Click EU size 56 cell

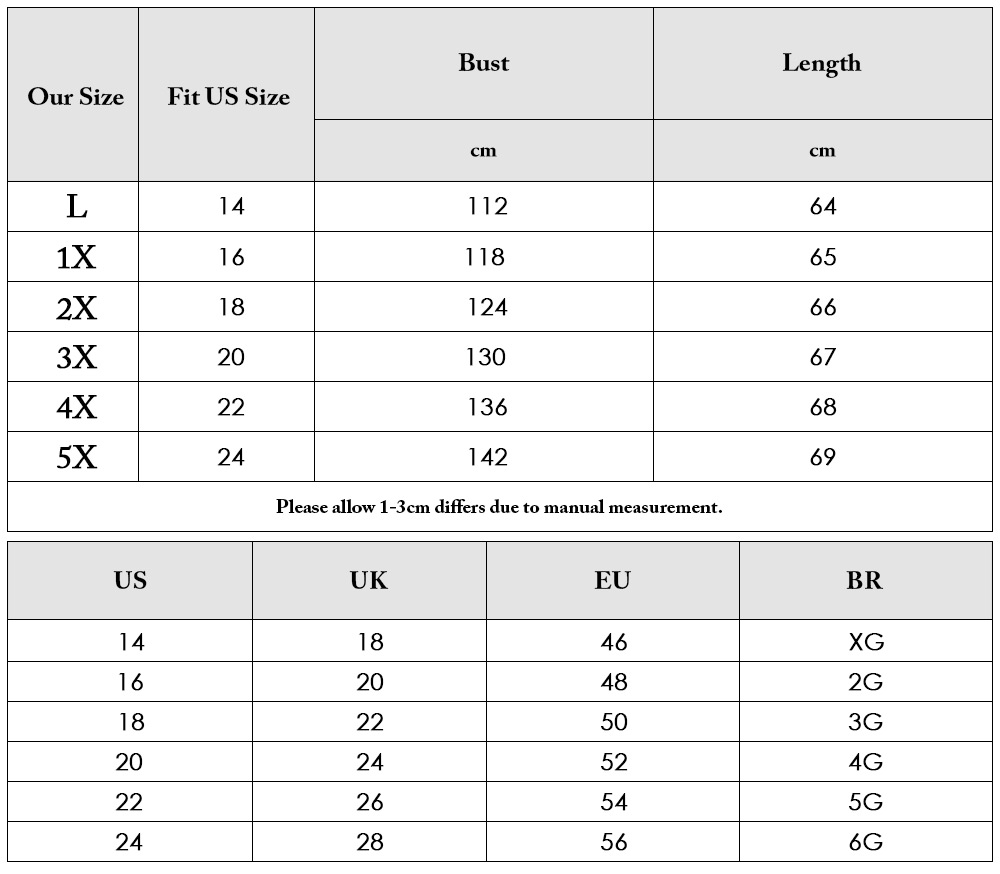tap(614, 842)
